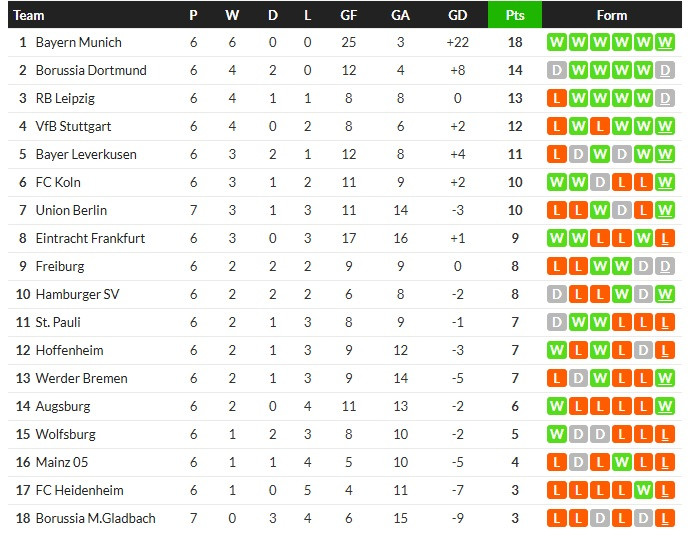This screenshot has width=699, height=544.
Task: Click FC Koln's draw form badge
Action: click(600, 182)
